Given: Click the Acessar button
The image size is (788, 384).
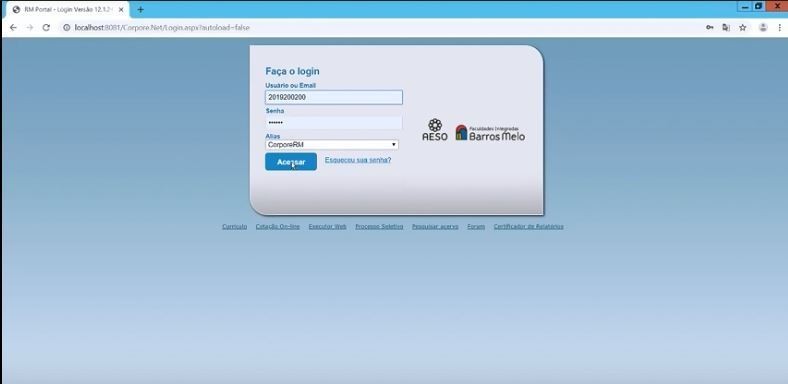Looking at the screenshot, I should coord(291,162).
